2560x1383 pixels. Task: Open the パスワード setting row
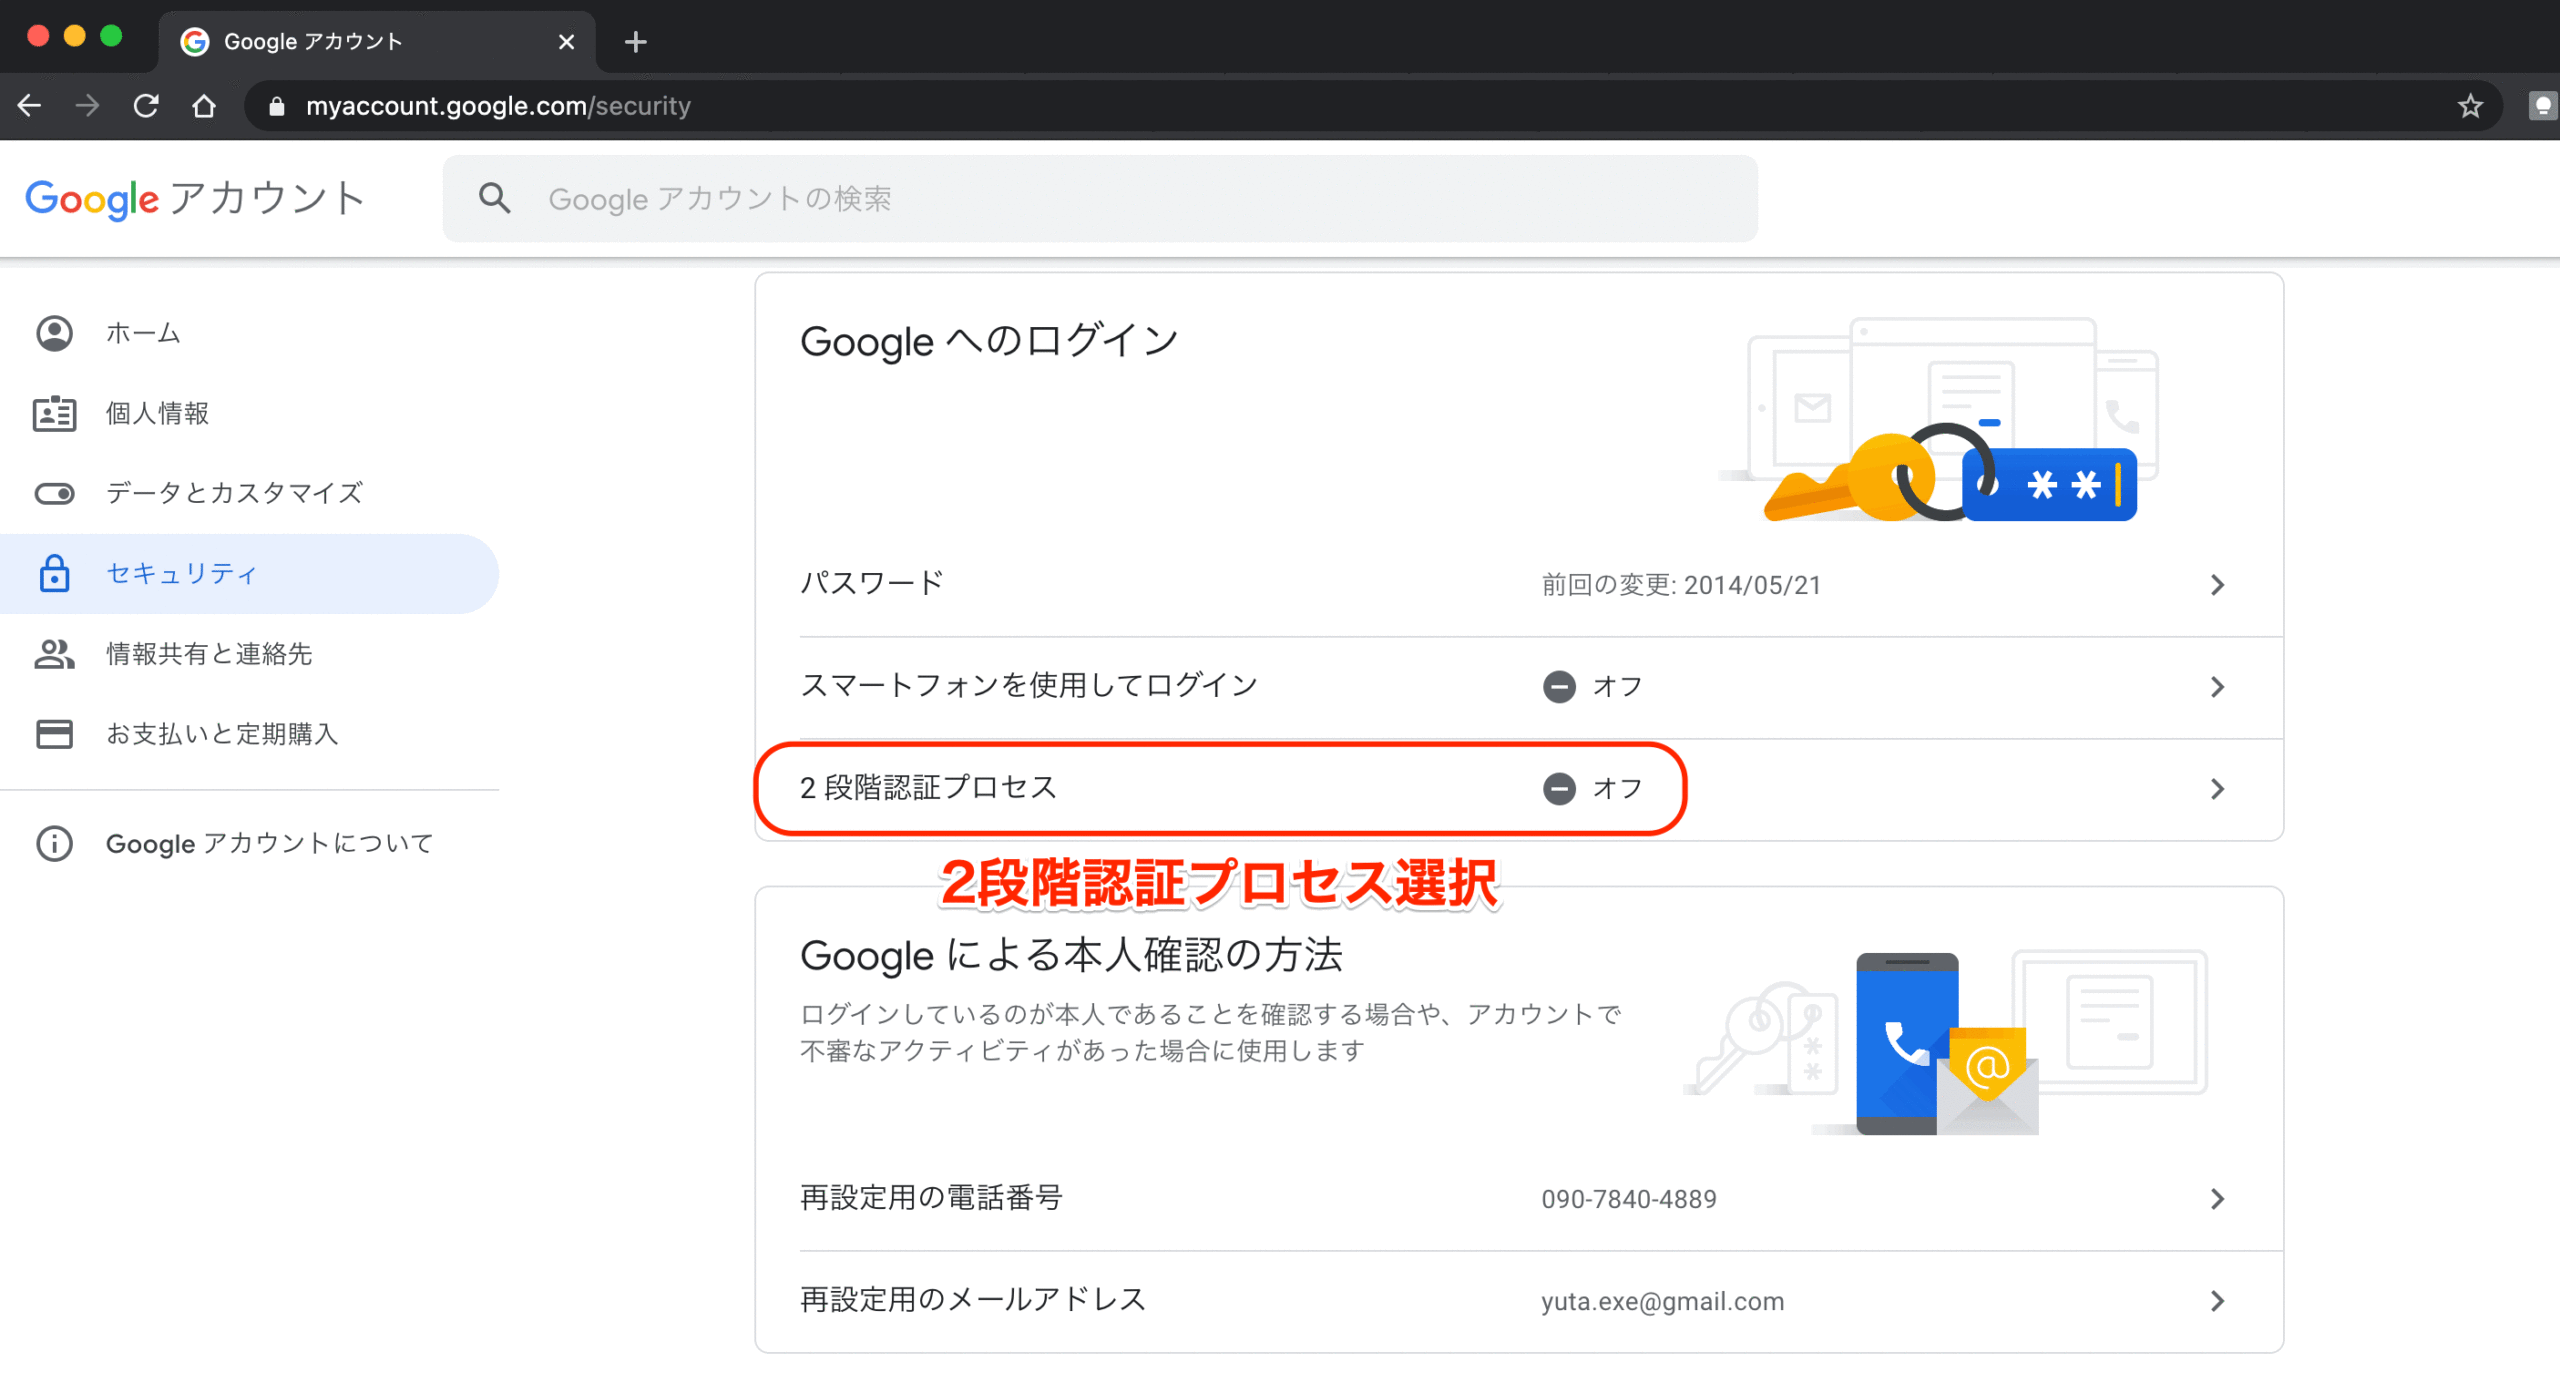pos(1519,585)
